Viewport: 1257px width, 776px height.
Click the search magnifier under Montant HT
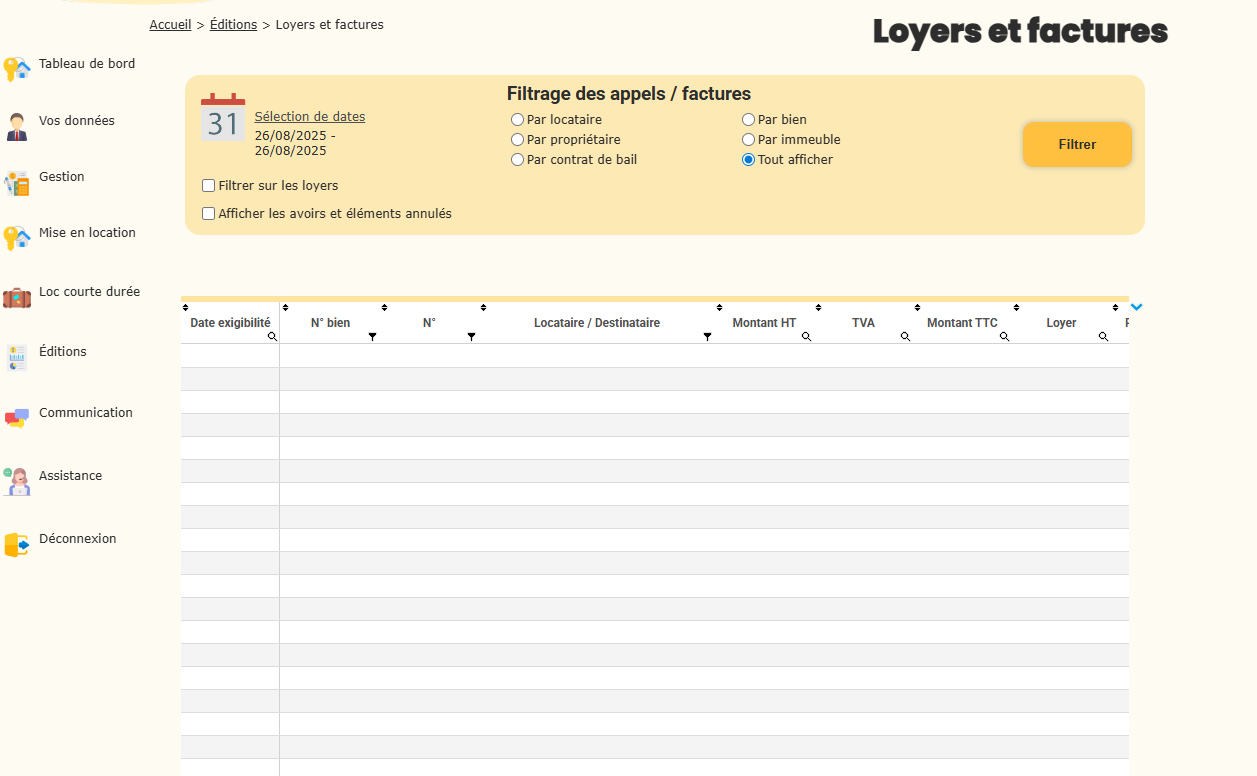[806, 337]
